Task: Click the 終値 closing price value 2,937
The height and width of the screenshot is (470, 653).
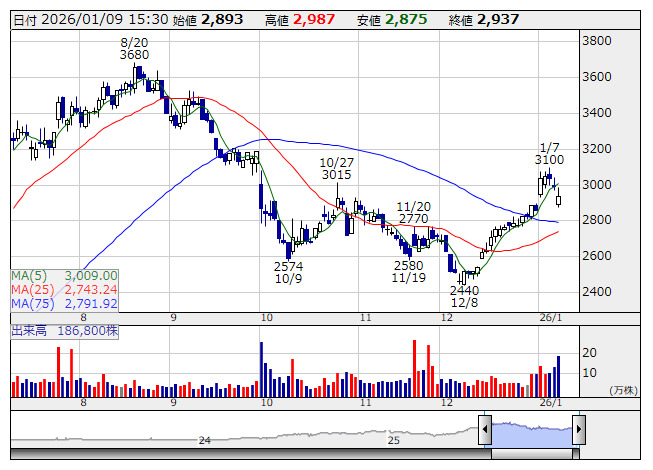Action: click(498, 19)
